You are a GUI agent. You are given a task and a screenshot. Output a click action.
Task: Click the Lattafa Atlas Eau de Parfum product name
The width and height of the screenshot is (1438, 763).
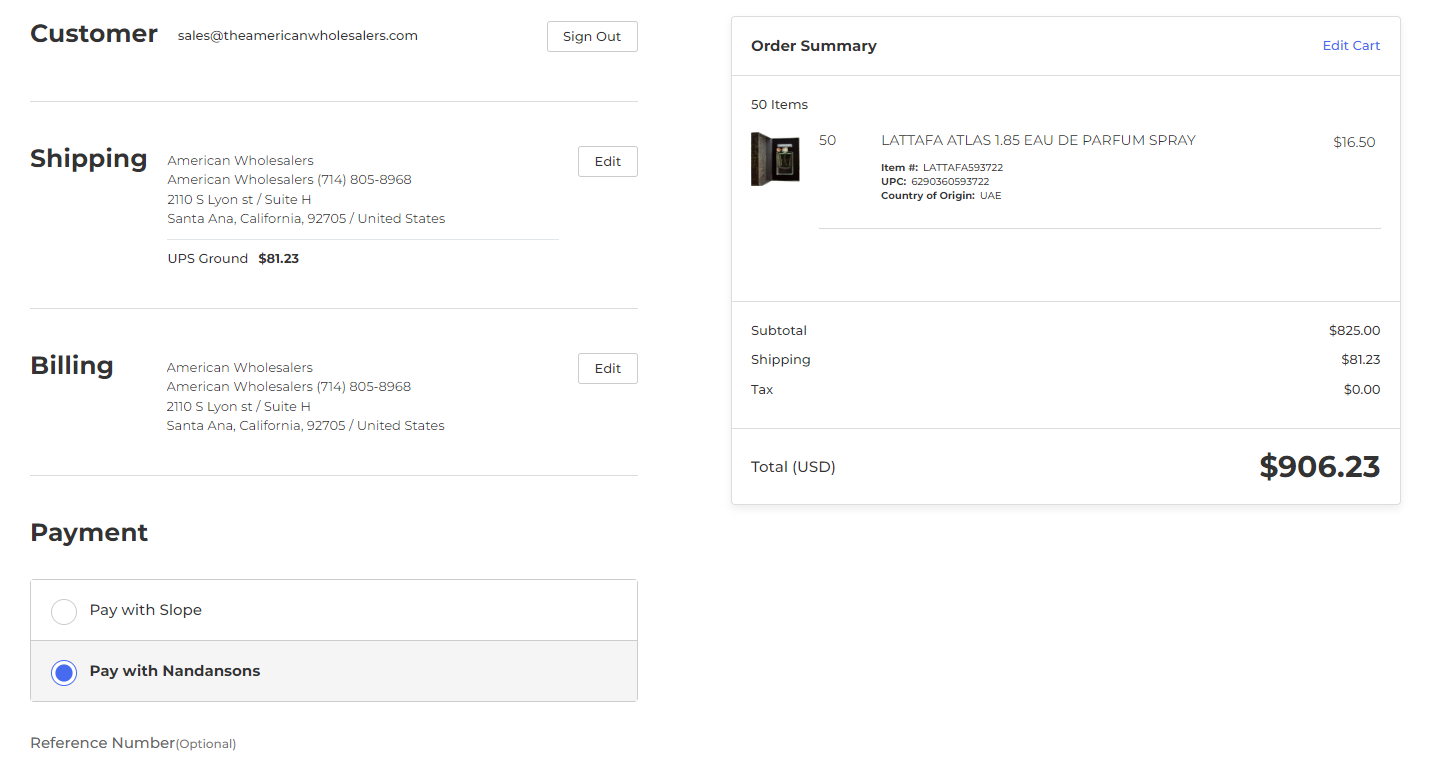[x=1038, y=140]
